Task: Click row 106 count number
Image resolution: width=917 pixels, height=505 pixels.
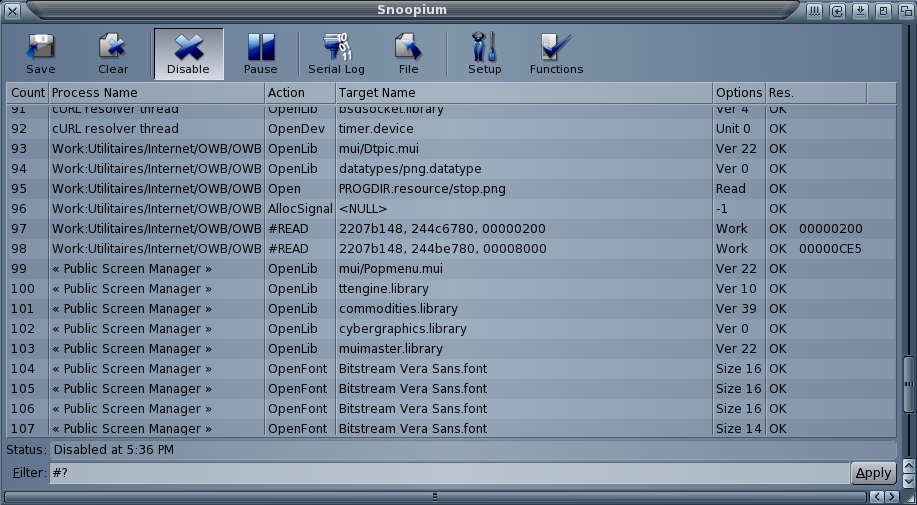Action: click(23, 409)
